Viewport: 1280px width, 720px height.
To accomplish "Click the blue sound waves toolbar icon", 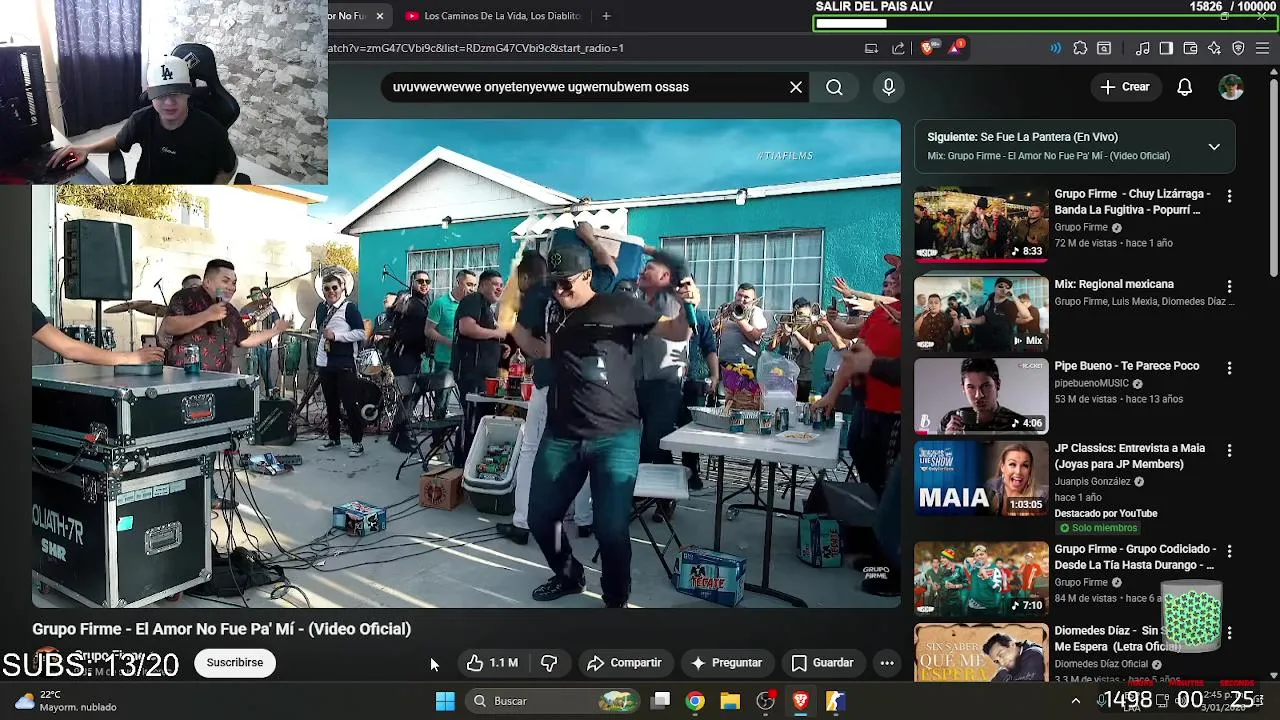I will (x=1055, y=48).
